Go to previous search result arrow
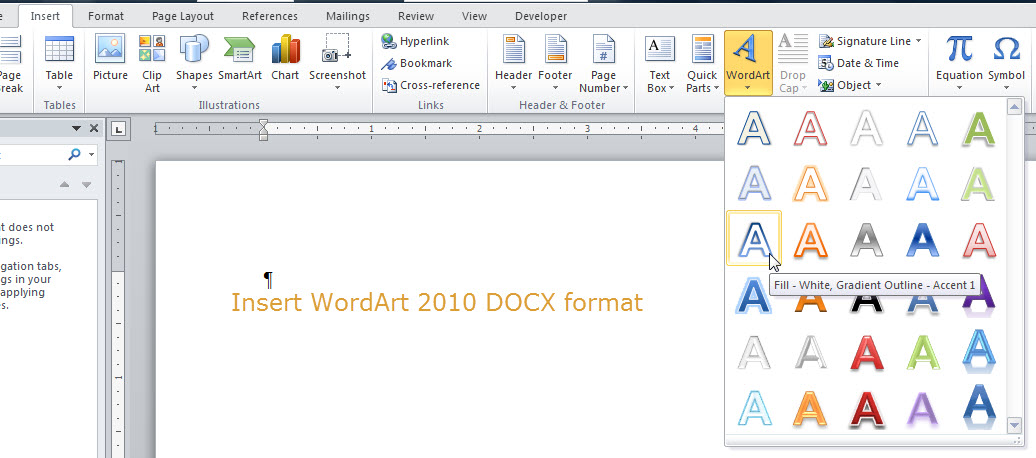Screen dimensions: 1036x458 pyautogui.click(x=64, y=185)
